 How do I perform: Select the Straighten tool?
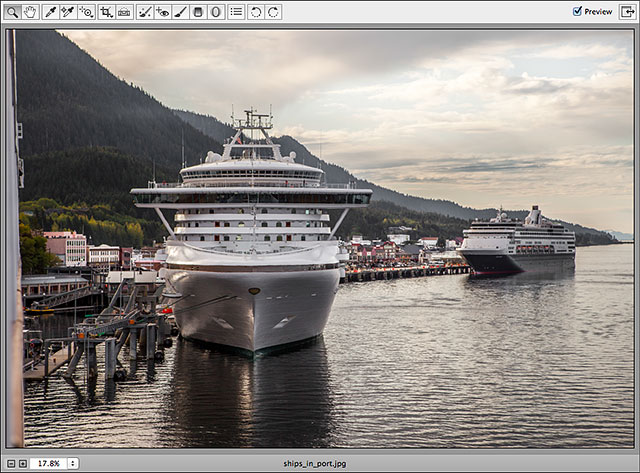click(x=124, y=12)
